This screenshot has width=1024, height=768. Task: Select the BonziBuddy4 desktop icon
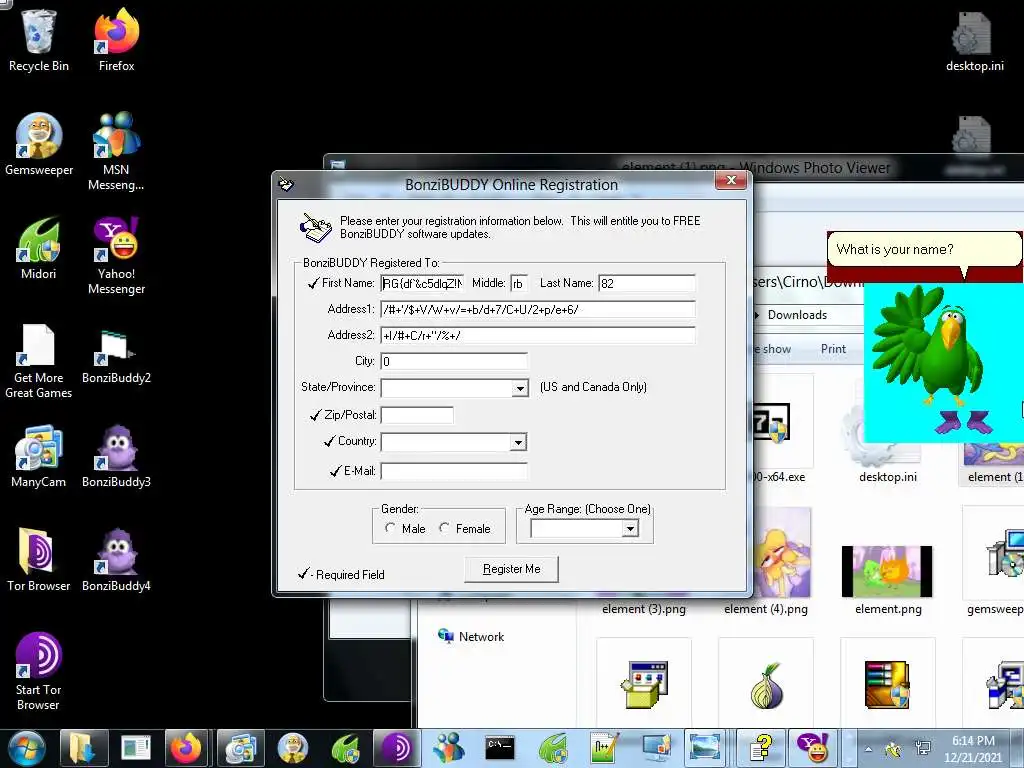tap(116, 560)
